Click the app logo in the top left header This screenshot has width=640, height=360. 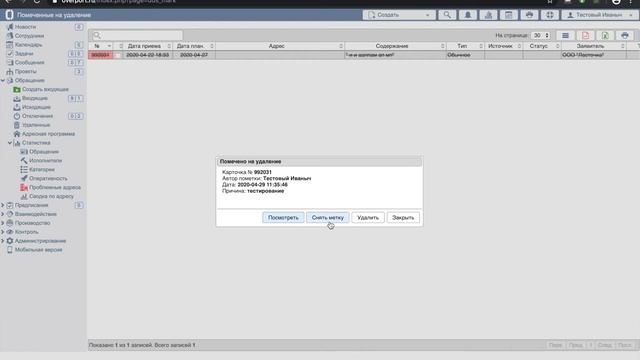[x=9, y=15]
